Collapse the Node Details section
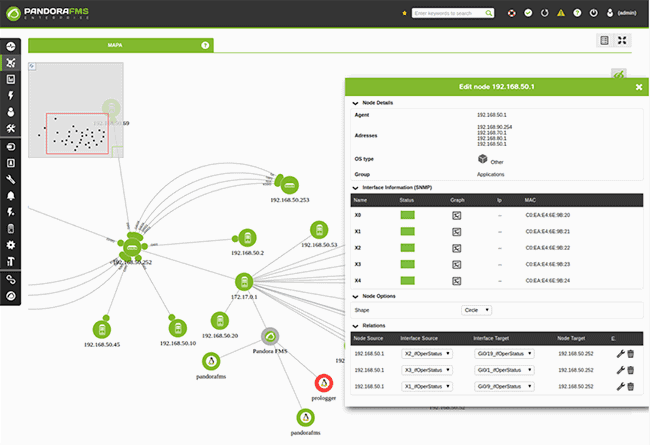The width and height of the screenshot is (650, 445). pos(355,103)
